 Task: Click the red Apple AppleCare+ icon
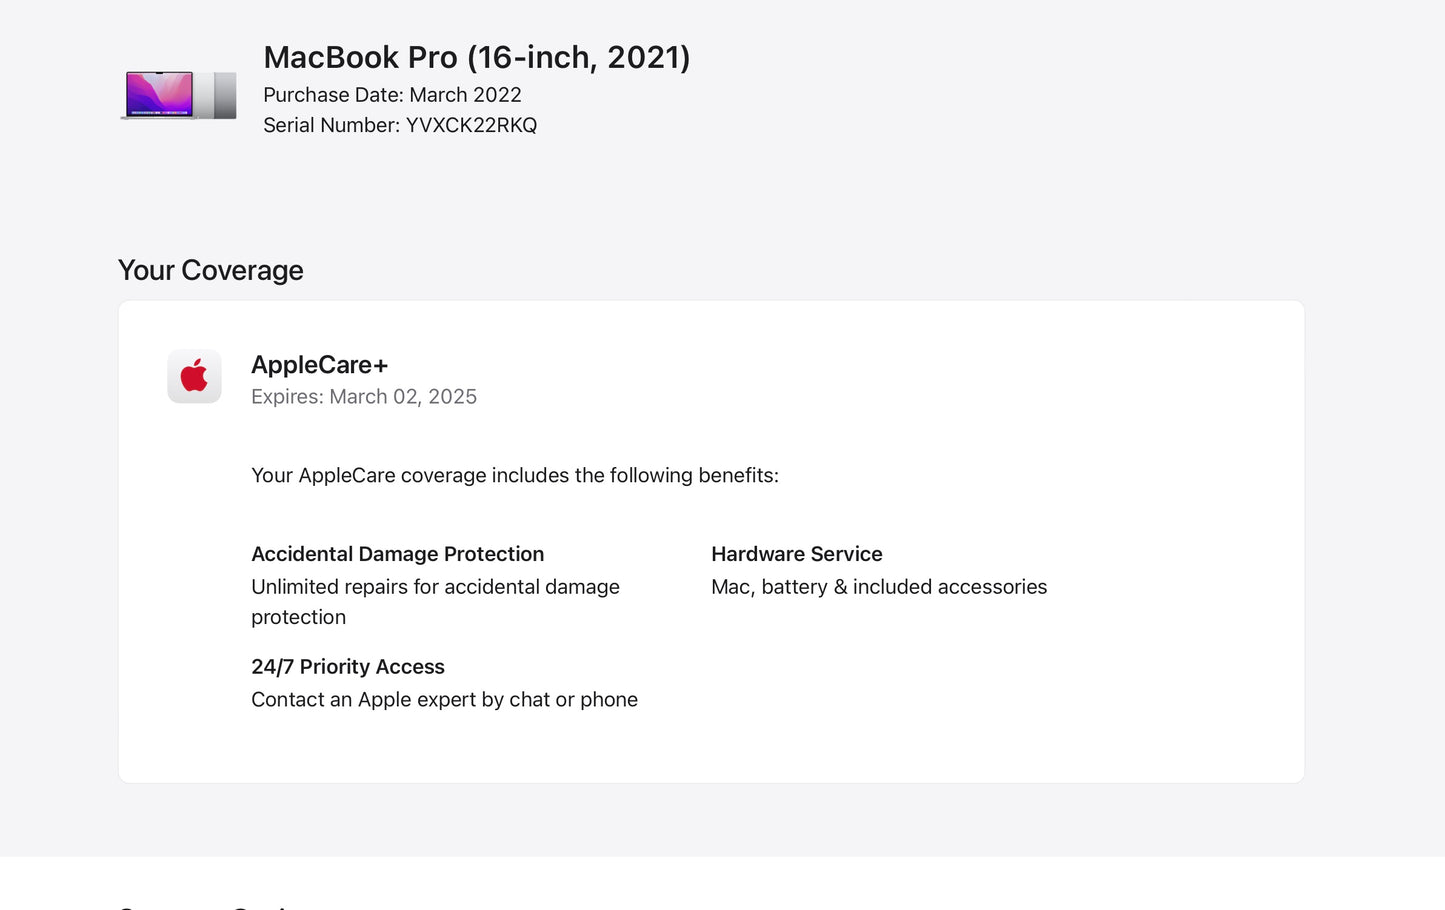(194, 376)
